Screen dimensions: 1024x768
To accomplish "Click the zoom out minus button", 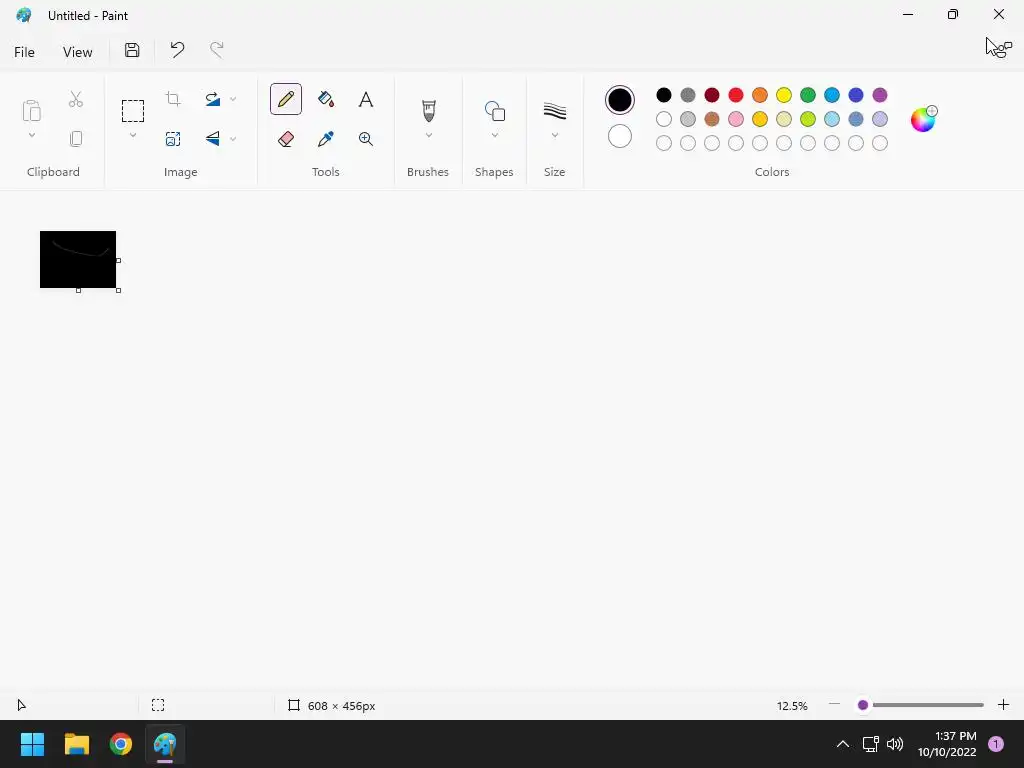I will tap(834, 705).
